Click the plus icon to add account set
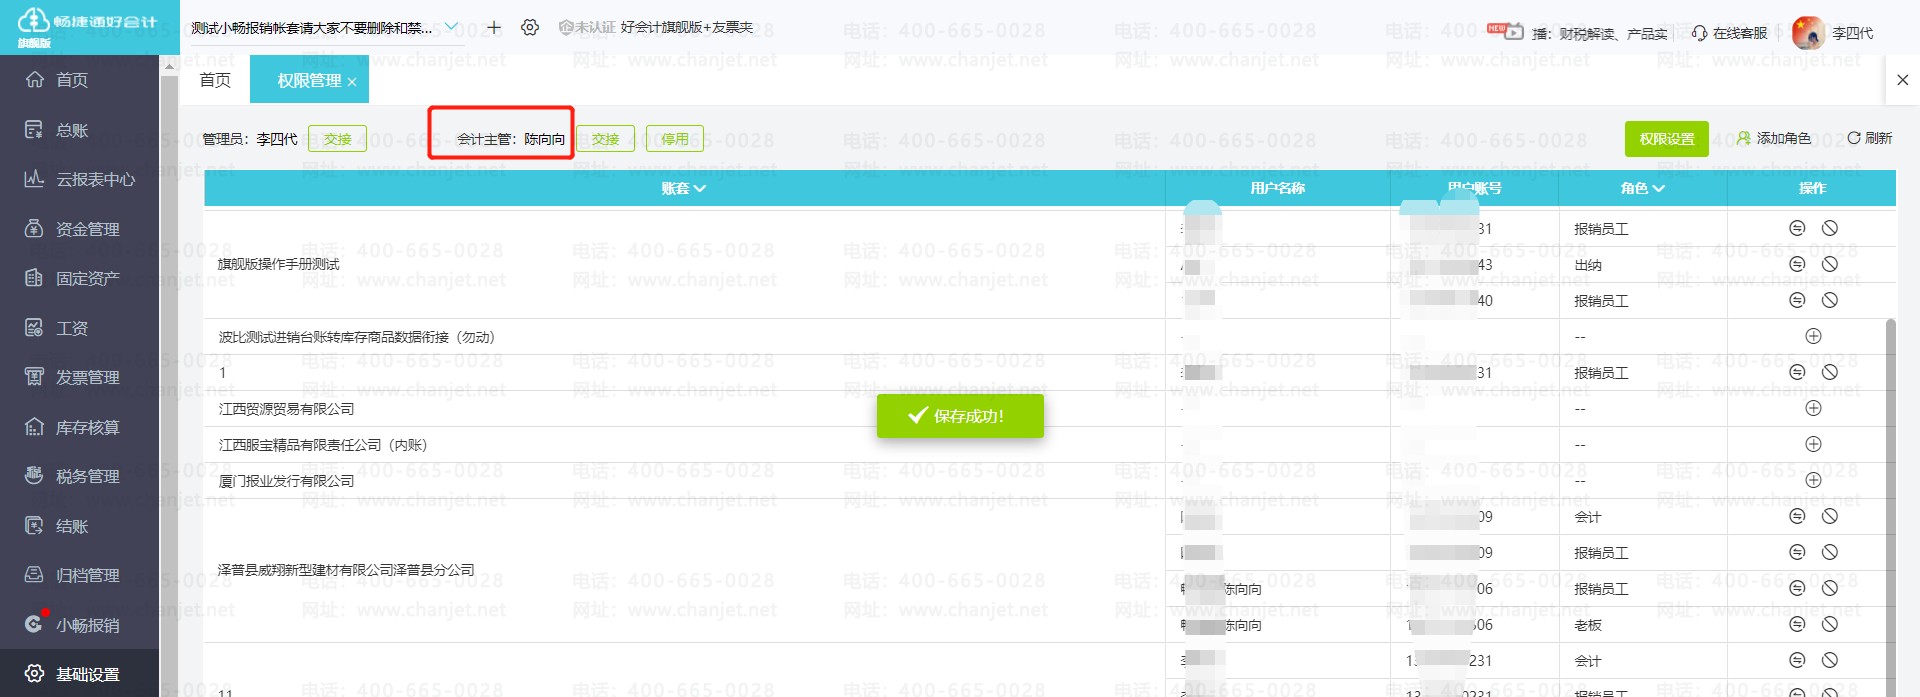Screen dimensions: 1920x697 point(494,28)
